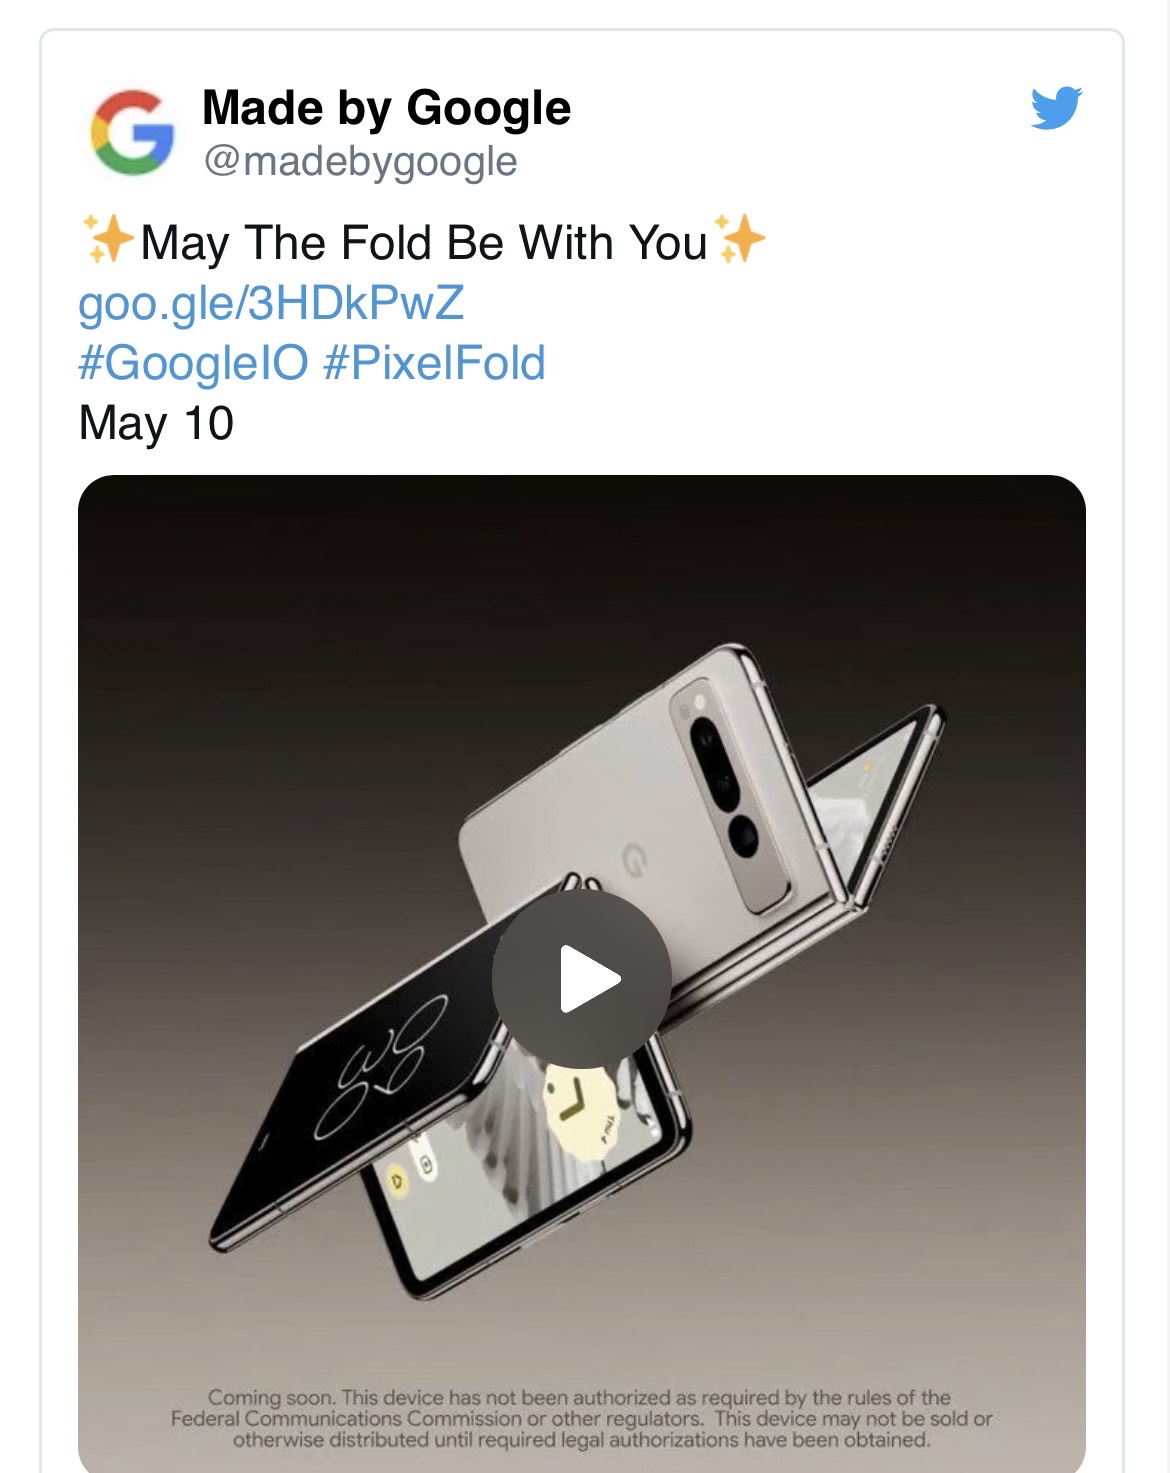Click the @madebygoogle handle
The width and height of the screenshot is (1170, 1473).
click(360, 162)
